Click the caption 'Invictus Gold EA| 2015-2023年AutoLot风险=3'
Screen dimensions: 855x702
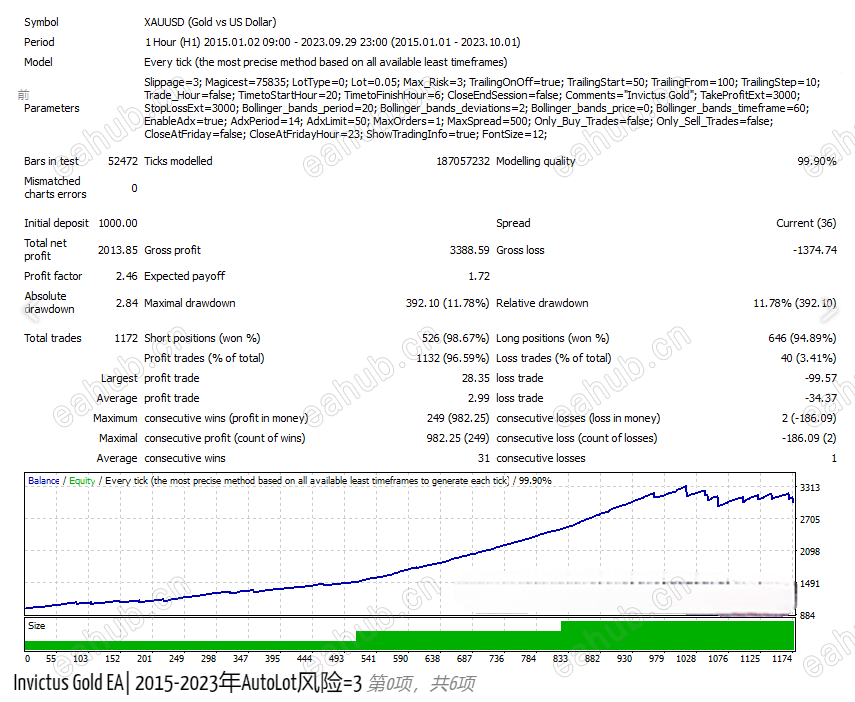tap(188, 683)
